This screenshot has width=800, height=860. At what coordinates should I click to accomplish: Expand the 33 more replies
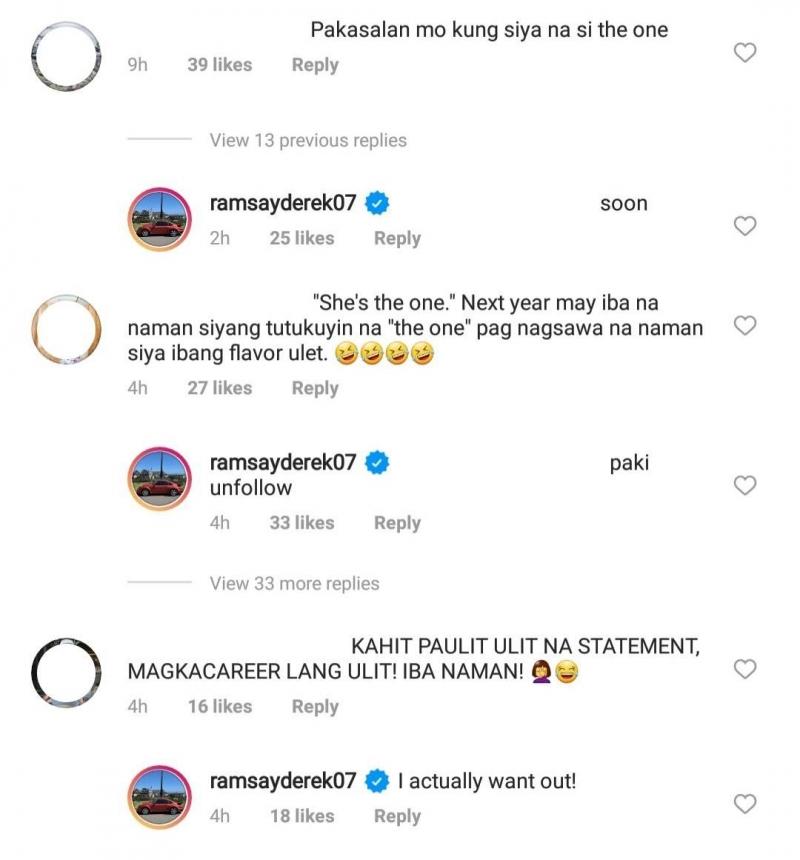click(292, 583)
